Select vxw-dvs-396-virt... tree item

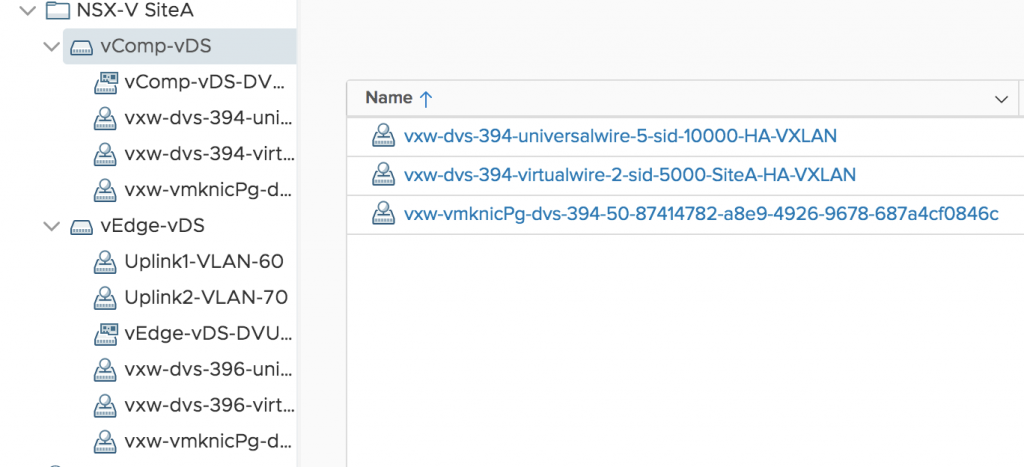[x=209, y=406]
